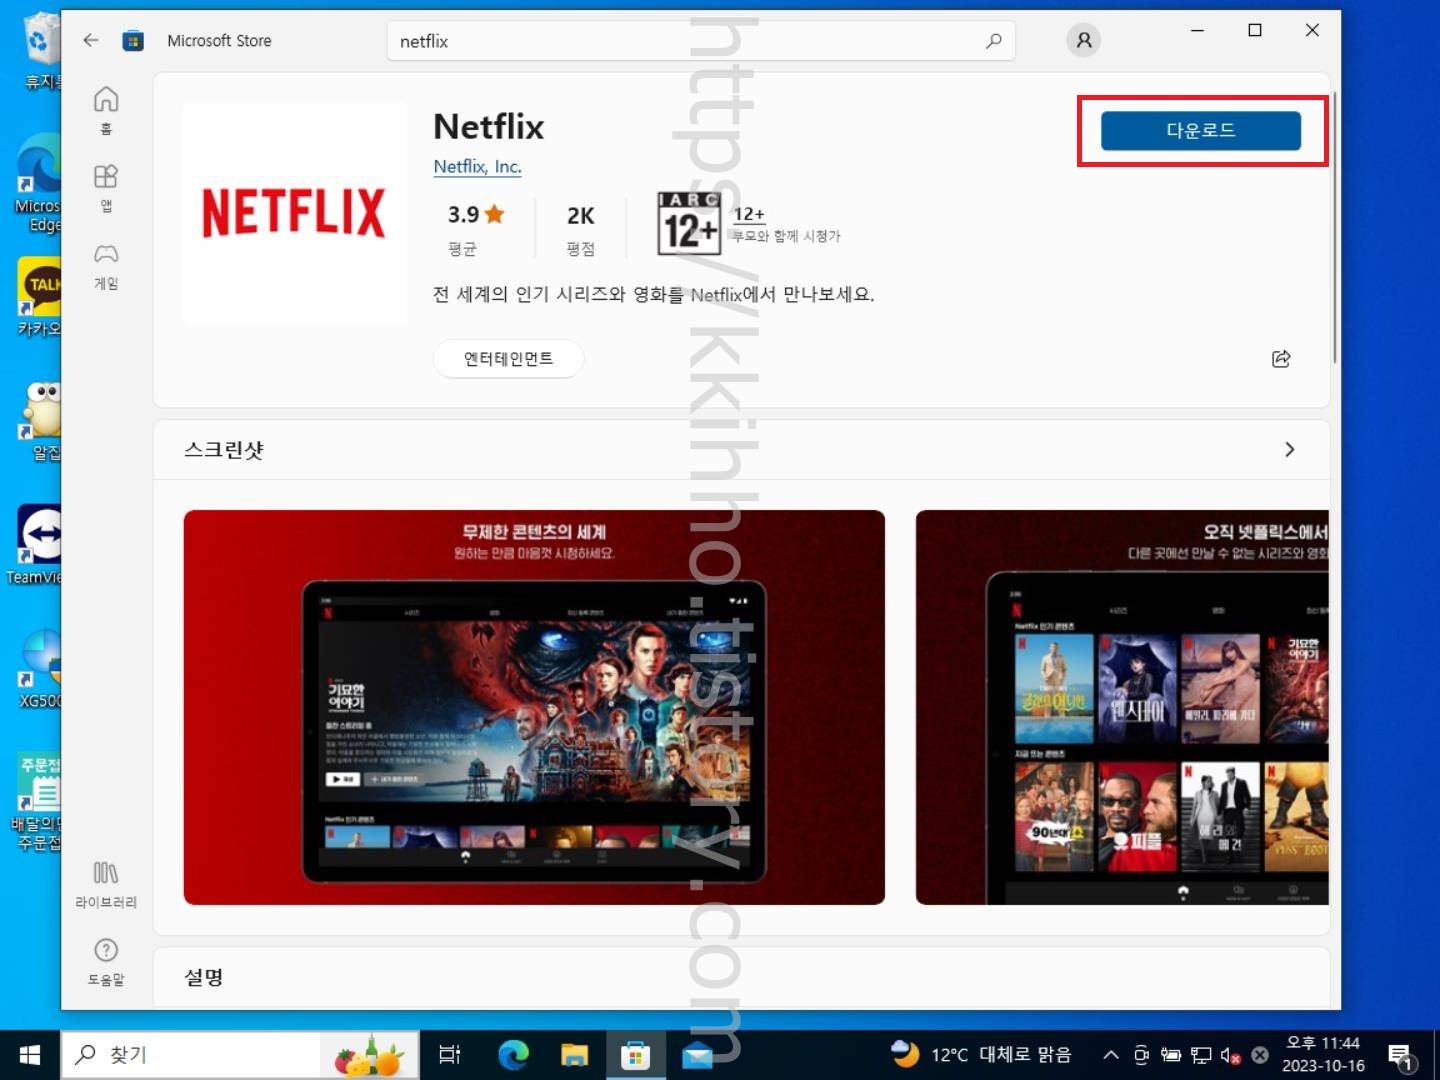Click the IARC 12+ rating badge
This screenshot has width=1440, height=1080.
pos(689,222)
